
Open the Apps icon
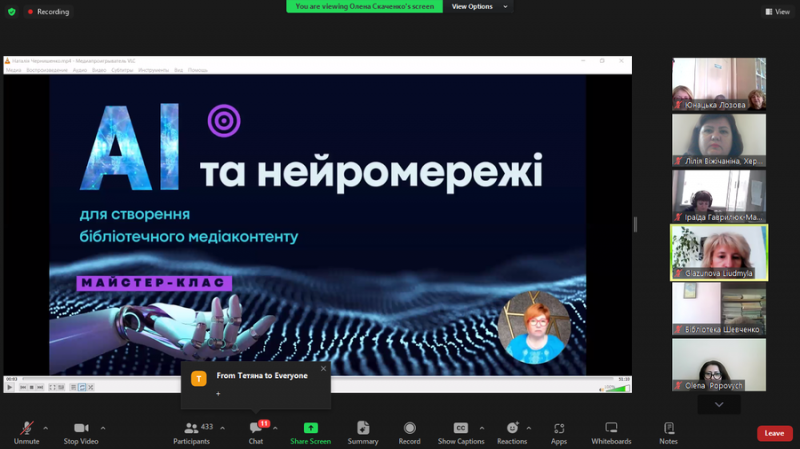[559, 428]
